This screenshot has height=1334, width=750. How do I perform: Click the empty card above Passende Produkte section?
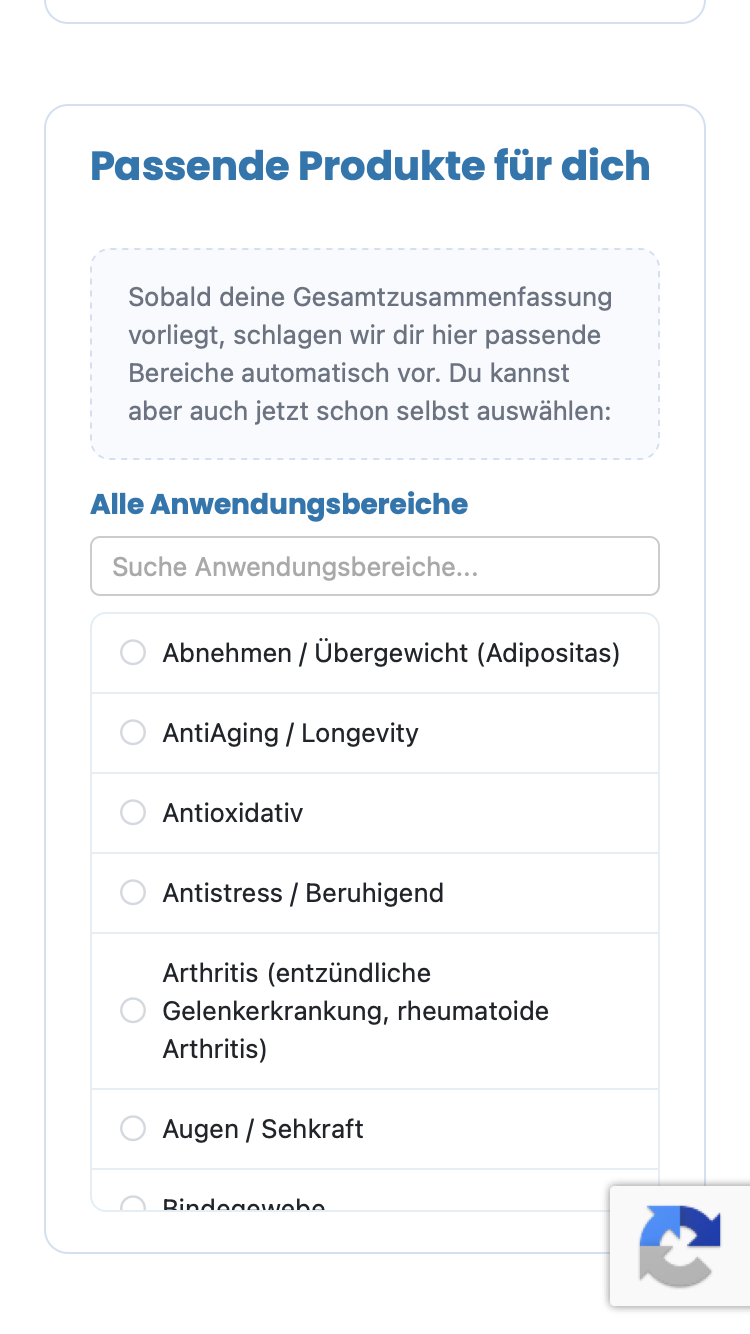click(x=375, y=11)
